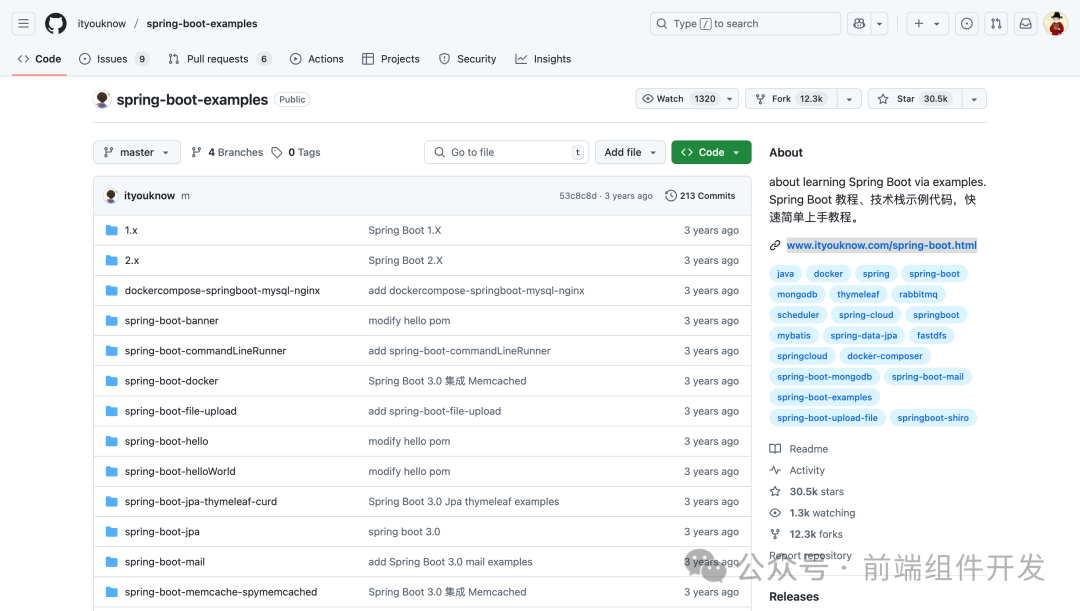The width and height of the screenshot is (1080, 611).
Task: Open pull requests icon in top header
Action: 996,23
